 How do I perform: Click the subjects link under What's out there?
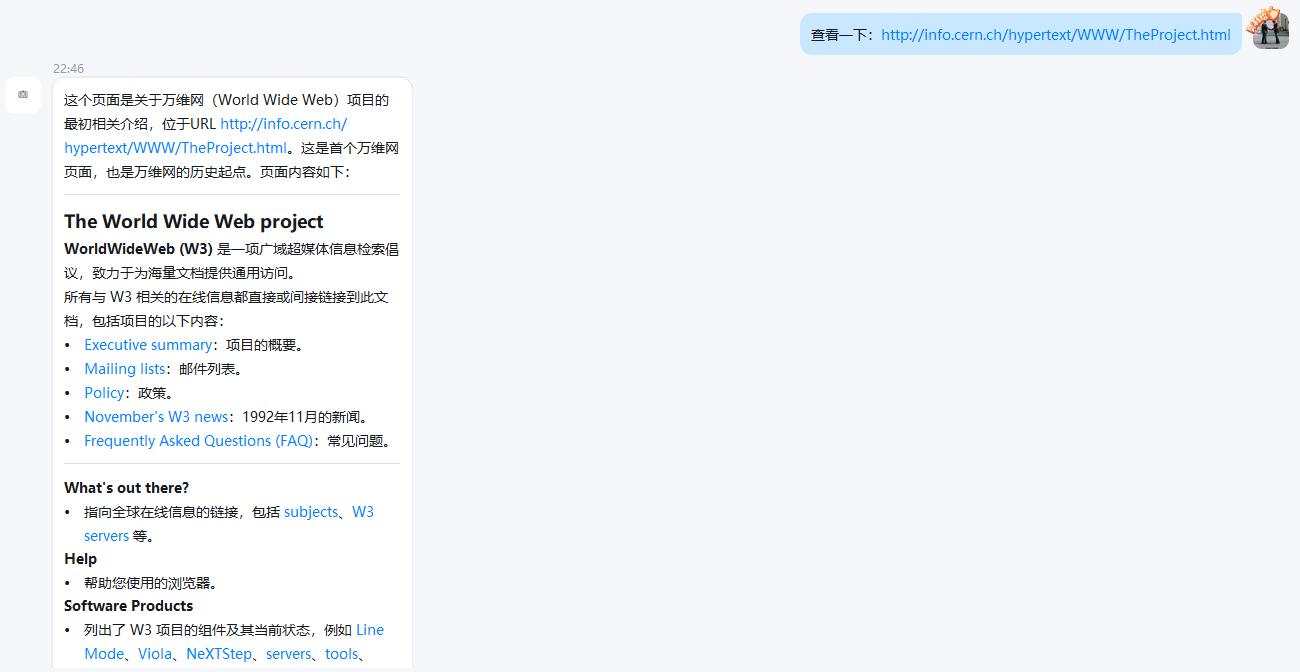tap(311, 511)
